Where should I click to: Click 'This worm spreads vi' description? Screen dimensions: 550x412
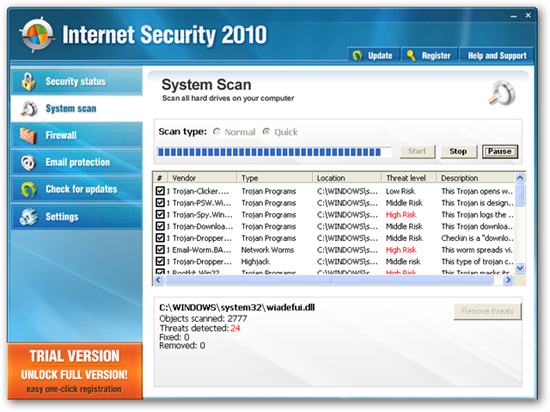click(477, 250)
